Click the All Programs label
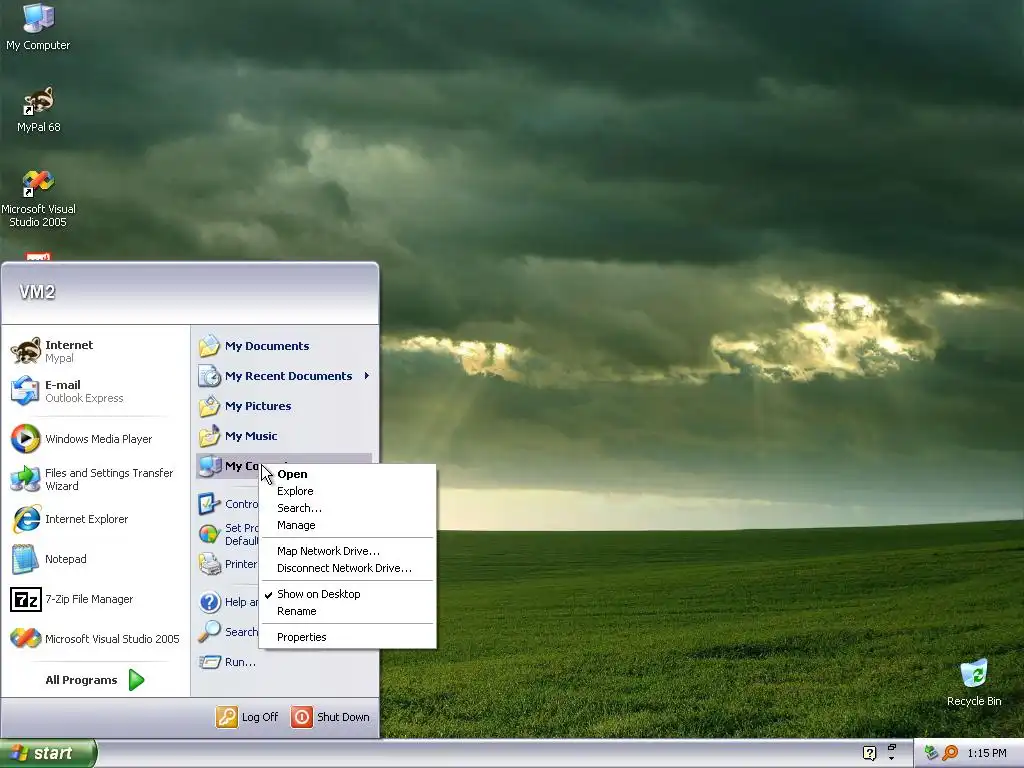Image resolution: width=1024 pixels, height=768 pixels. coord(81,680)
